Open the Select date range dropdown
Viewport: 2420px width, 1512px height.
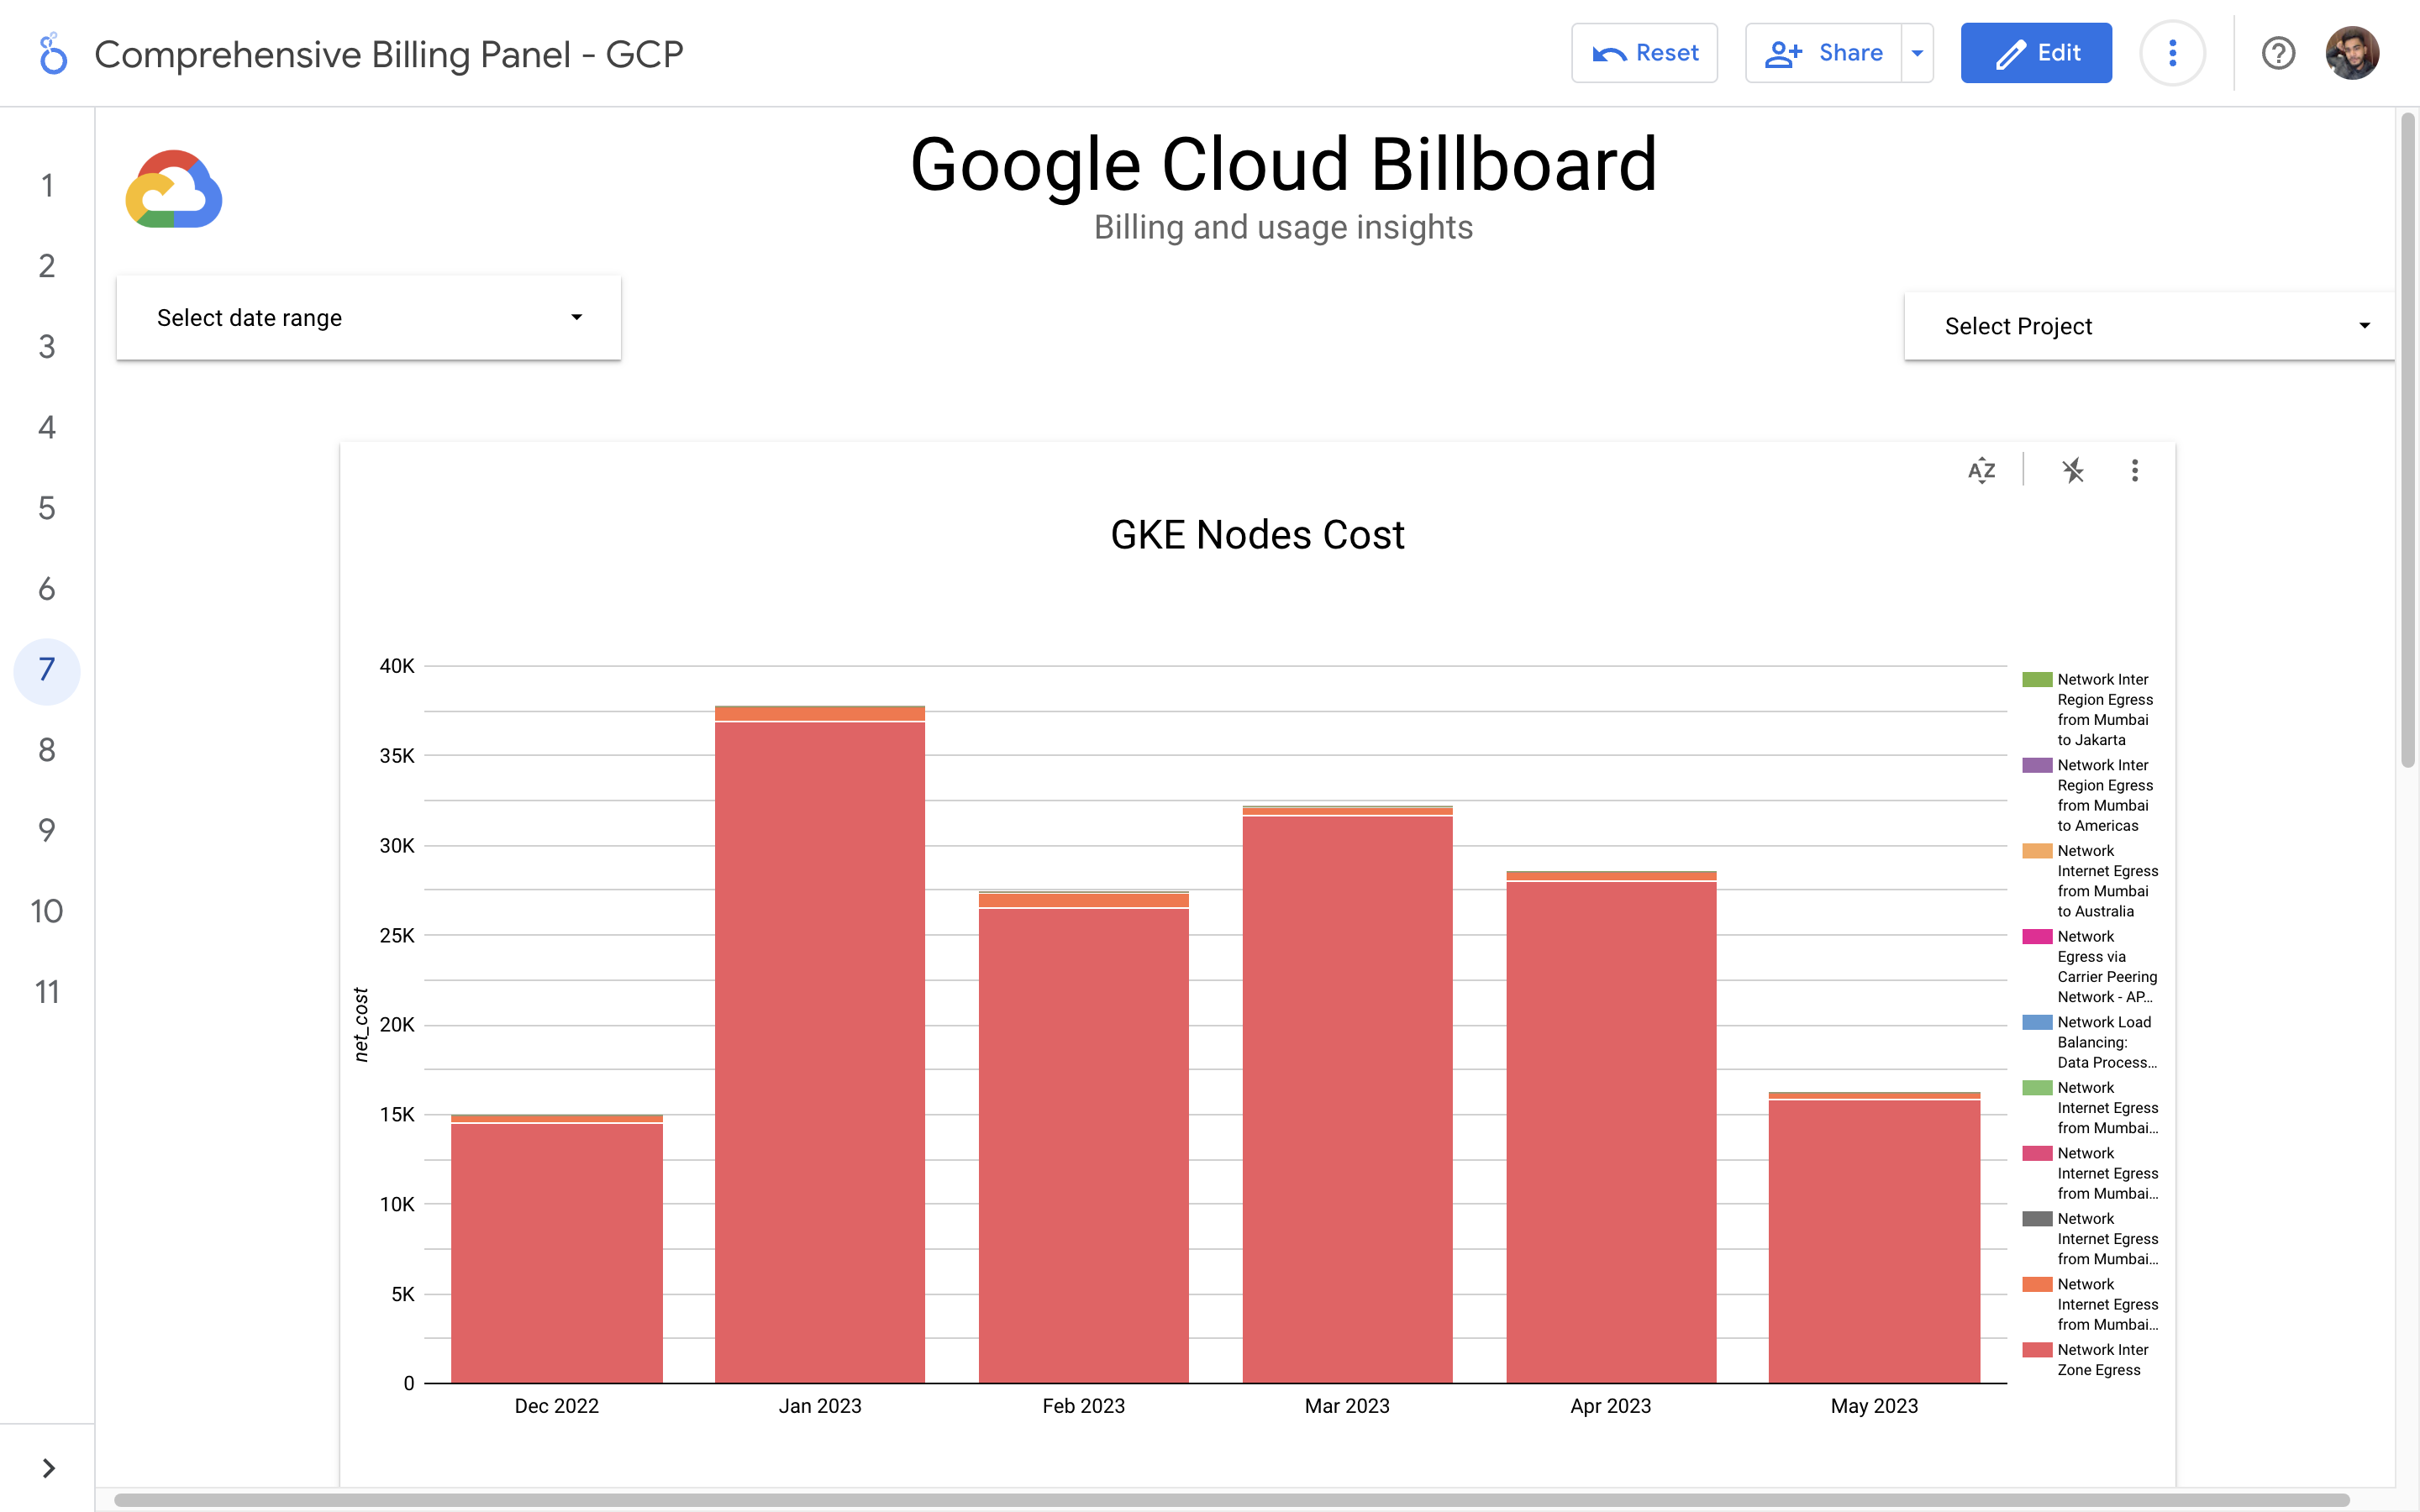pyautogui.click(x=368, y=318)
